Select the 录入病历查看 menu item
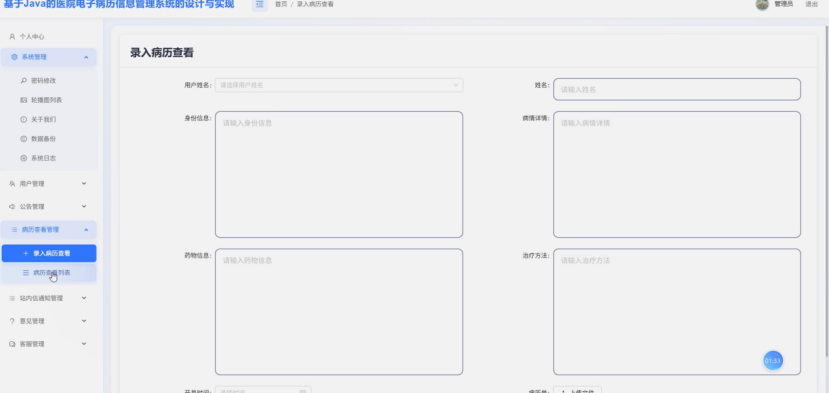829x393 pixels. tap(49, 253)
